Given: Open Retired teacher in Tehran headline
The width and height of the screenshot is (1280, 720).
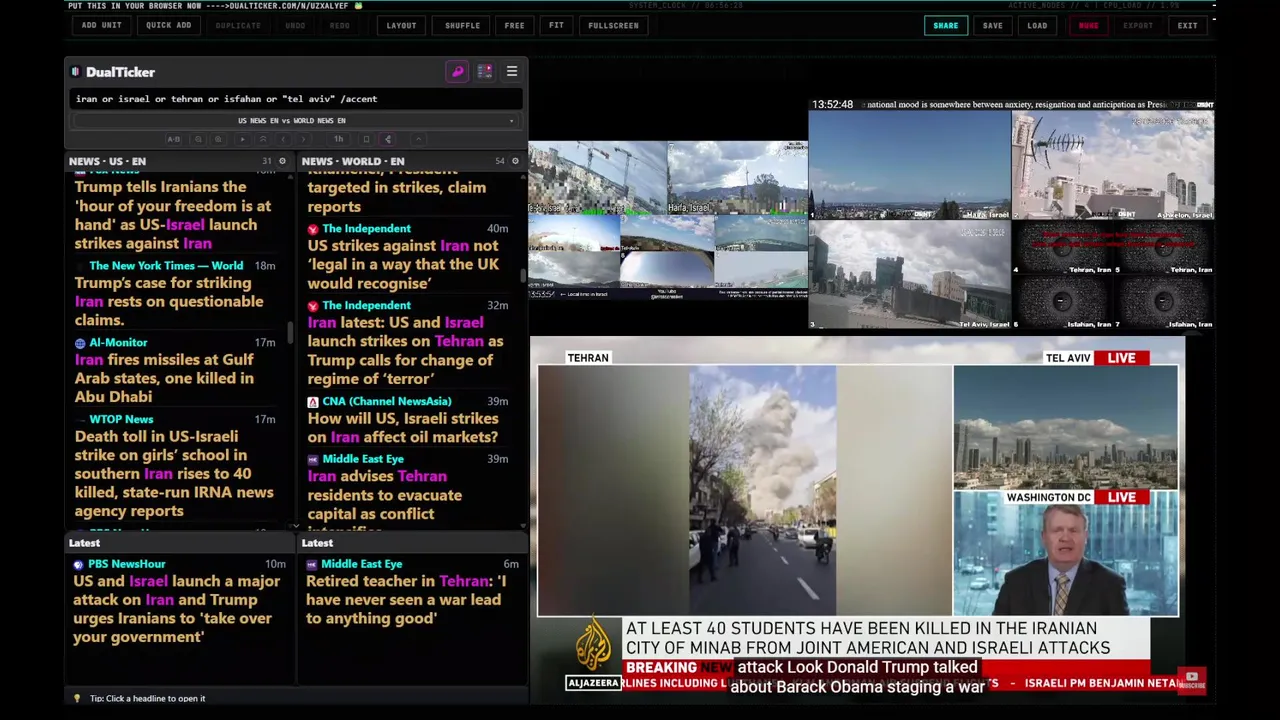Looking at the screenshot, I should [x=405, y=599].
